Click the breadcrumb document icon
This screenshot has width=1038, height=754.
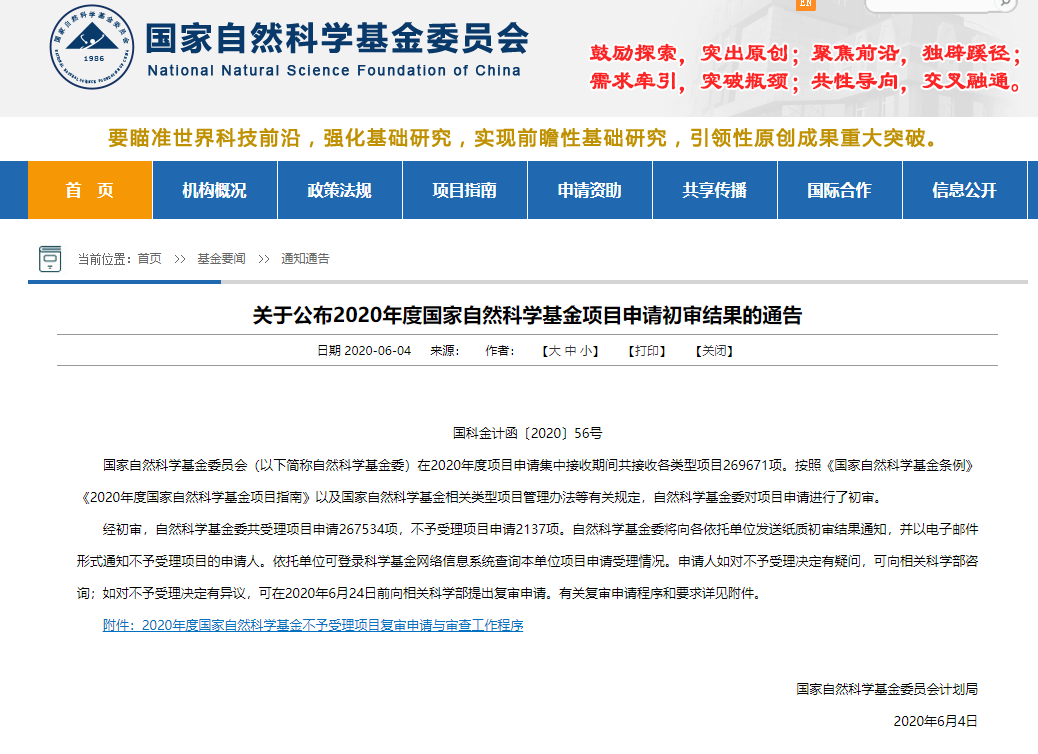50,258
